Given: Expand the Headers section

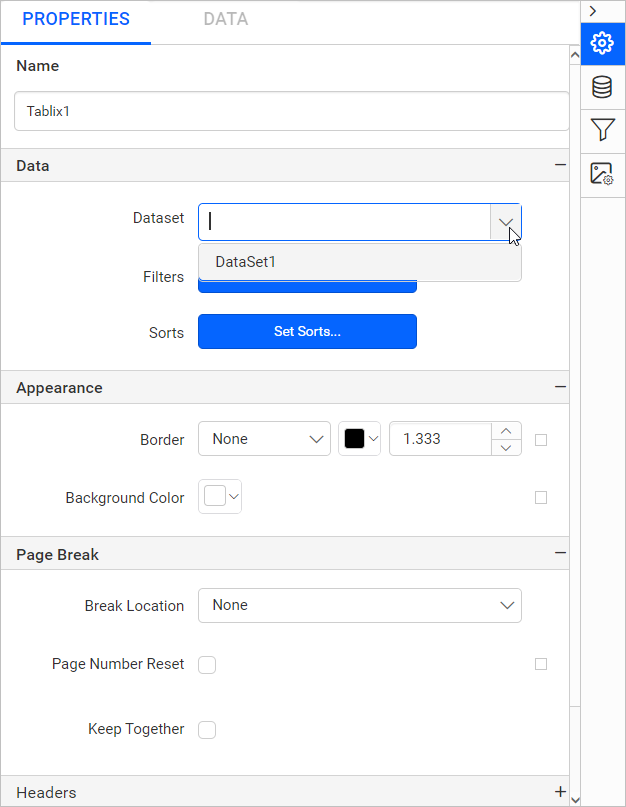Looking at the screenshot, I should 560,792.
